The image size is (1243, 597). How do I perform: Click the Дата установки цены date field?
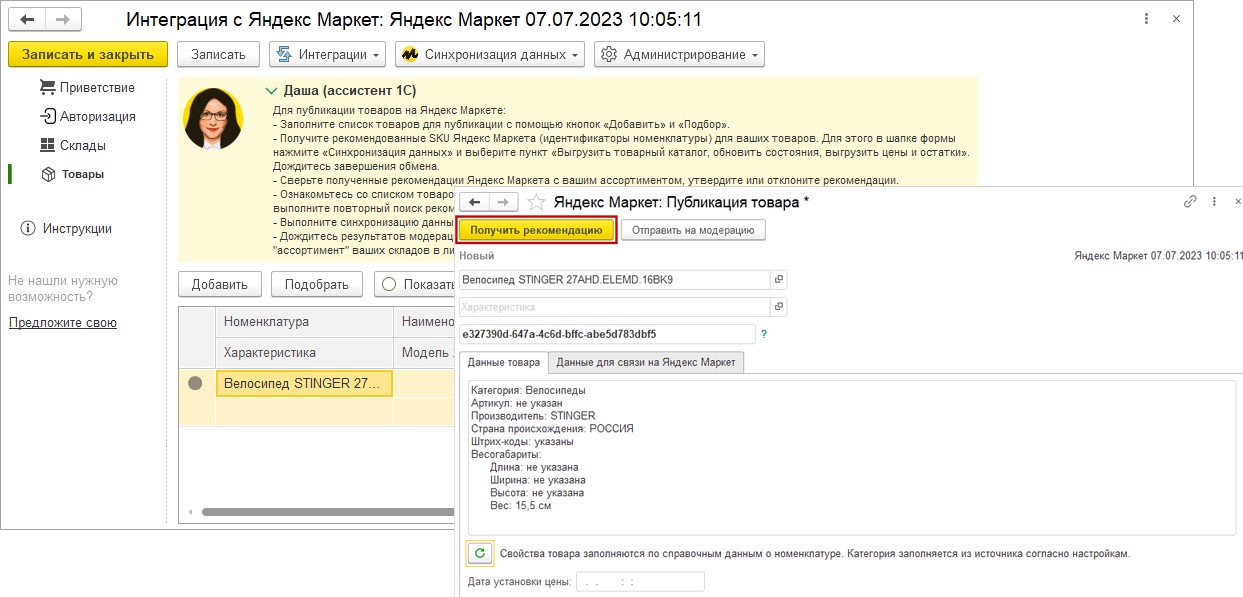tap(640, 581)
